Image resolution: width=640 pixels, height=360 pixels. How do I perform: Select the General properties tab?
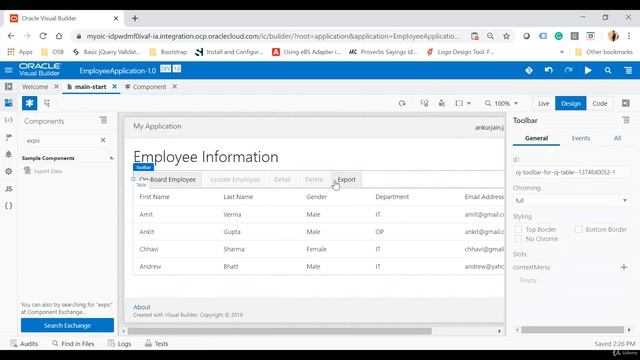point(536,138)
